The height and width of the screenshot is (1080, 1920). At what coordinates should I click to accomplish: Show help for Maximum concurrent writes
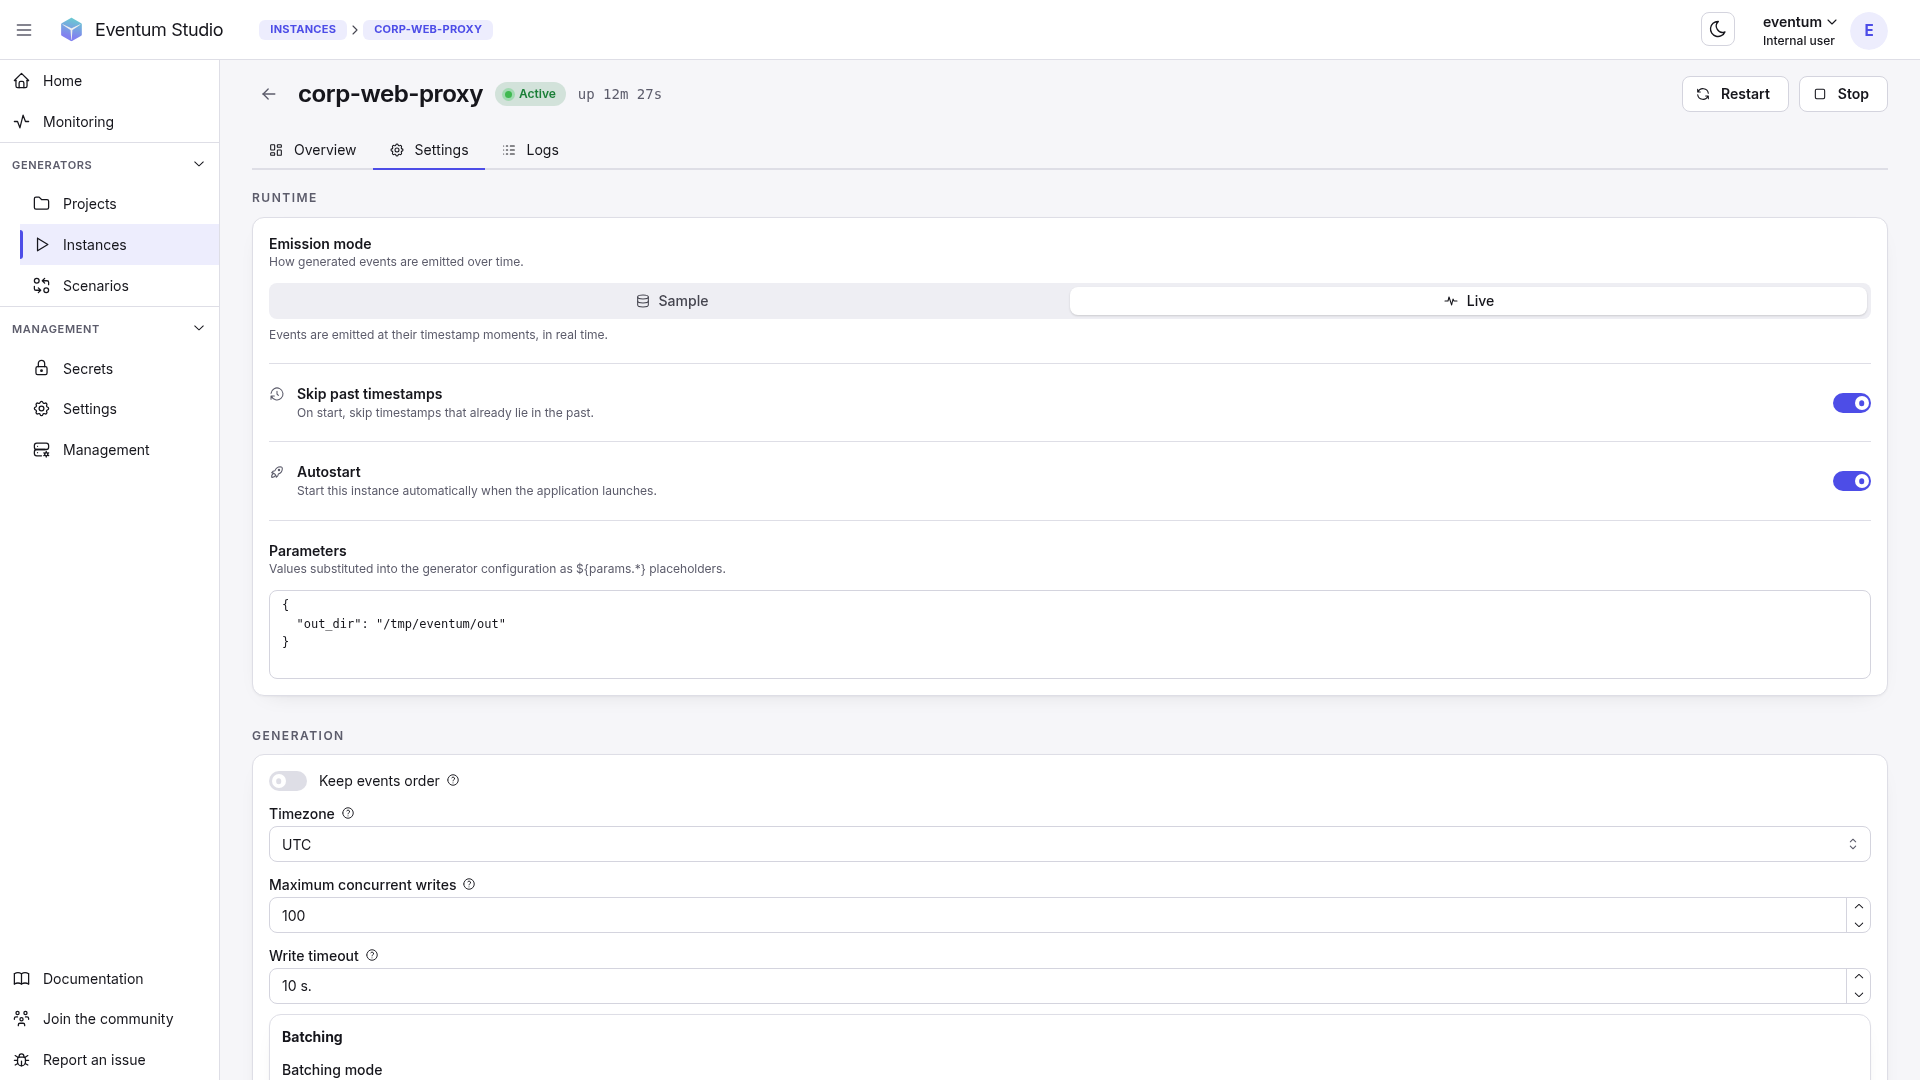(469, 884)
